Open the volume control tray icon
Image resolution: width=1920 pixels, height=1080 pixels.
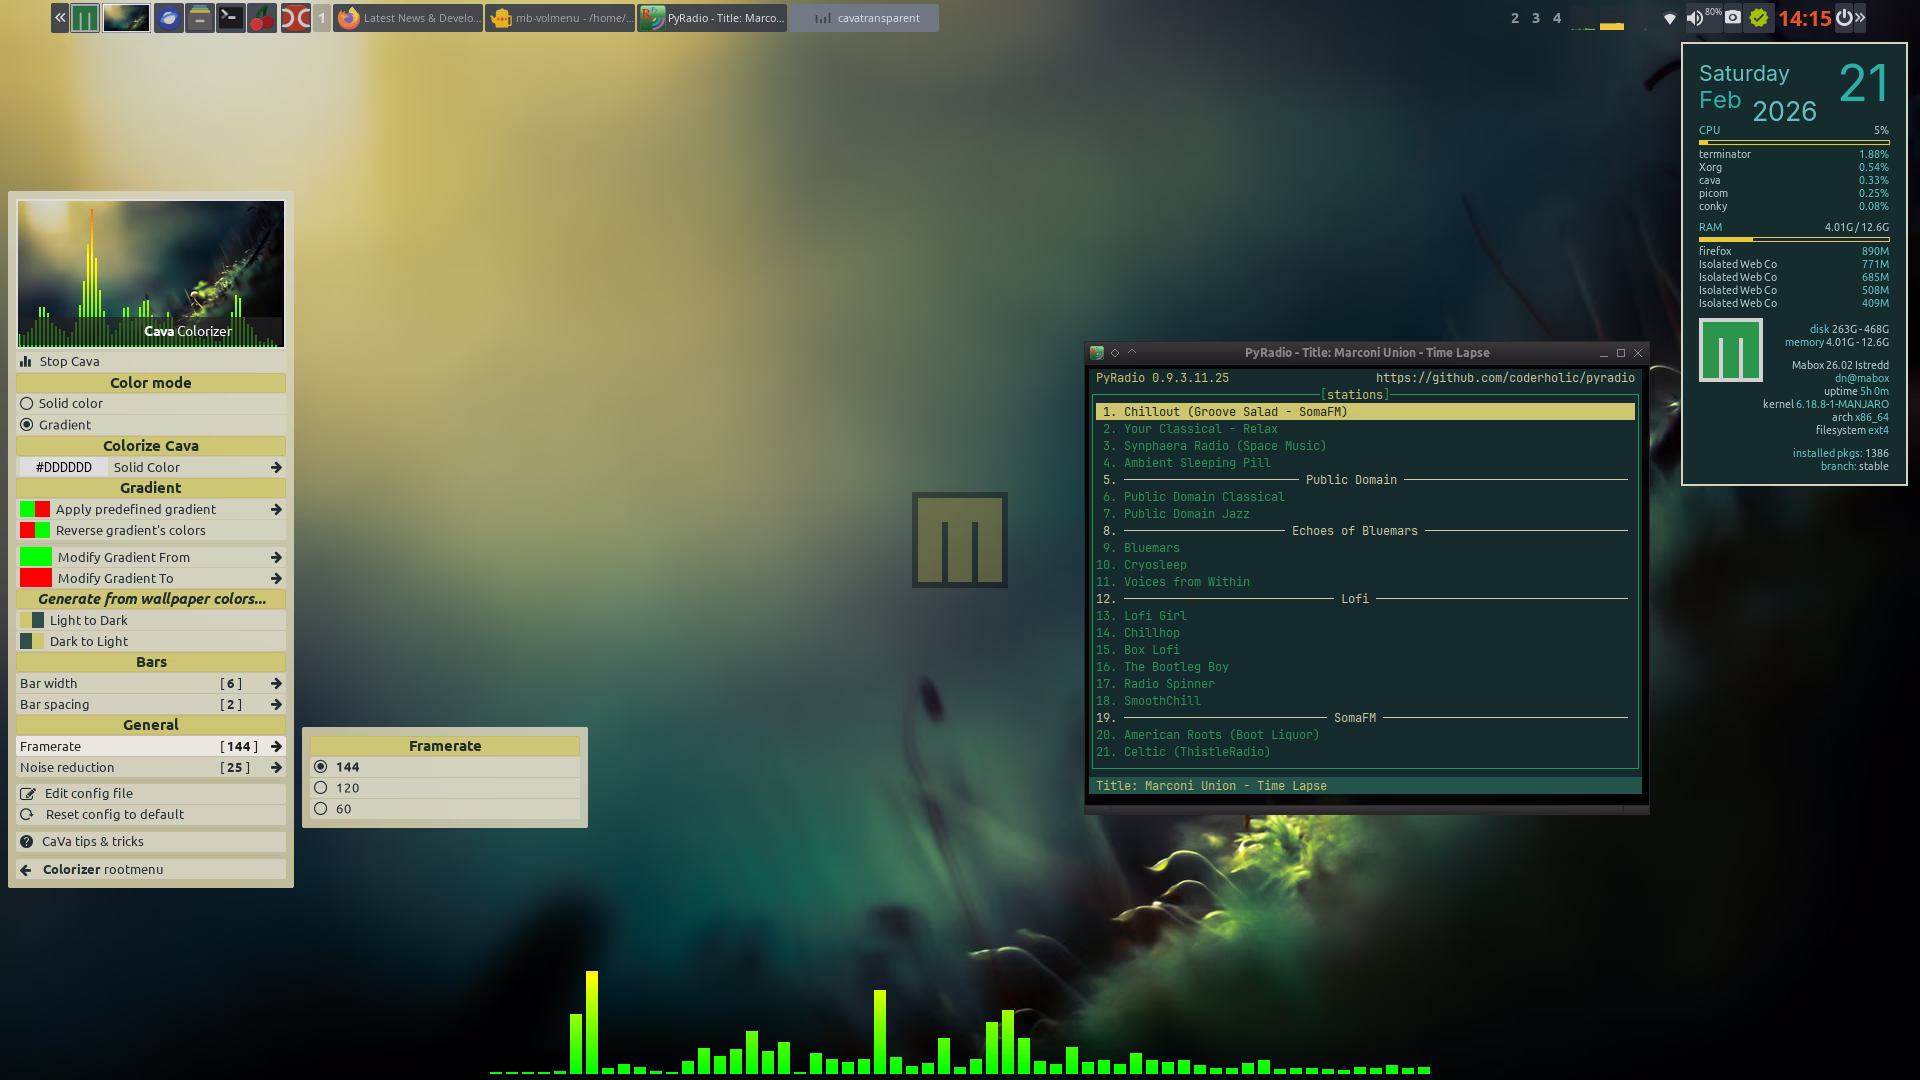(x=1694, y=17)
